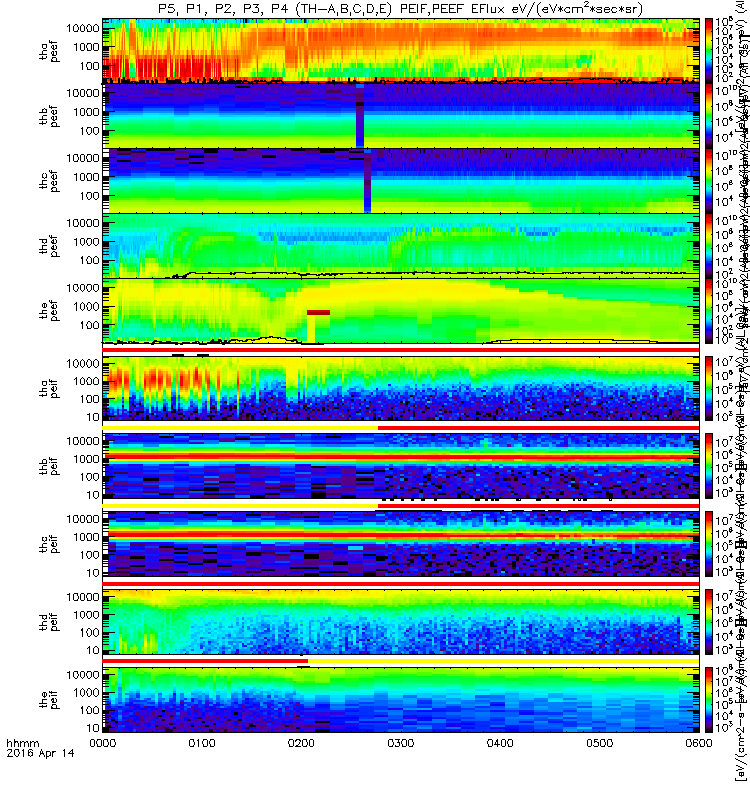750x800 pixels.
Task: Click inside the "the peif" ion spectrogram
Action: click(401, 700)
